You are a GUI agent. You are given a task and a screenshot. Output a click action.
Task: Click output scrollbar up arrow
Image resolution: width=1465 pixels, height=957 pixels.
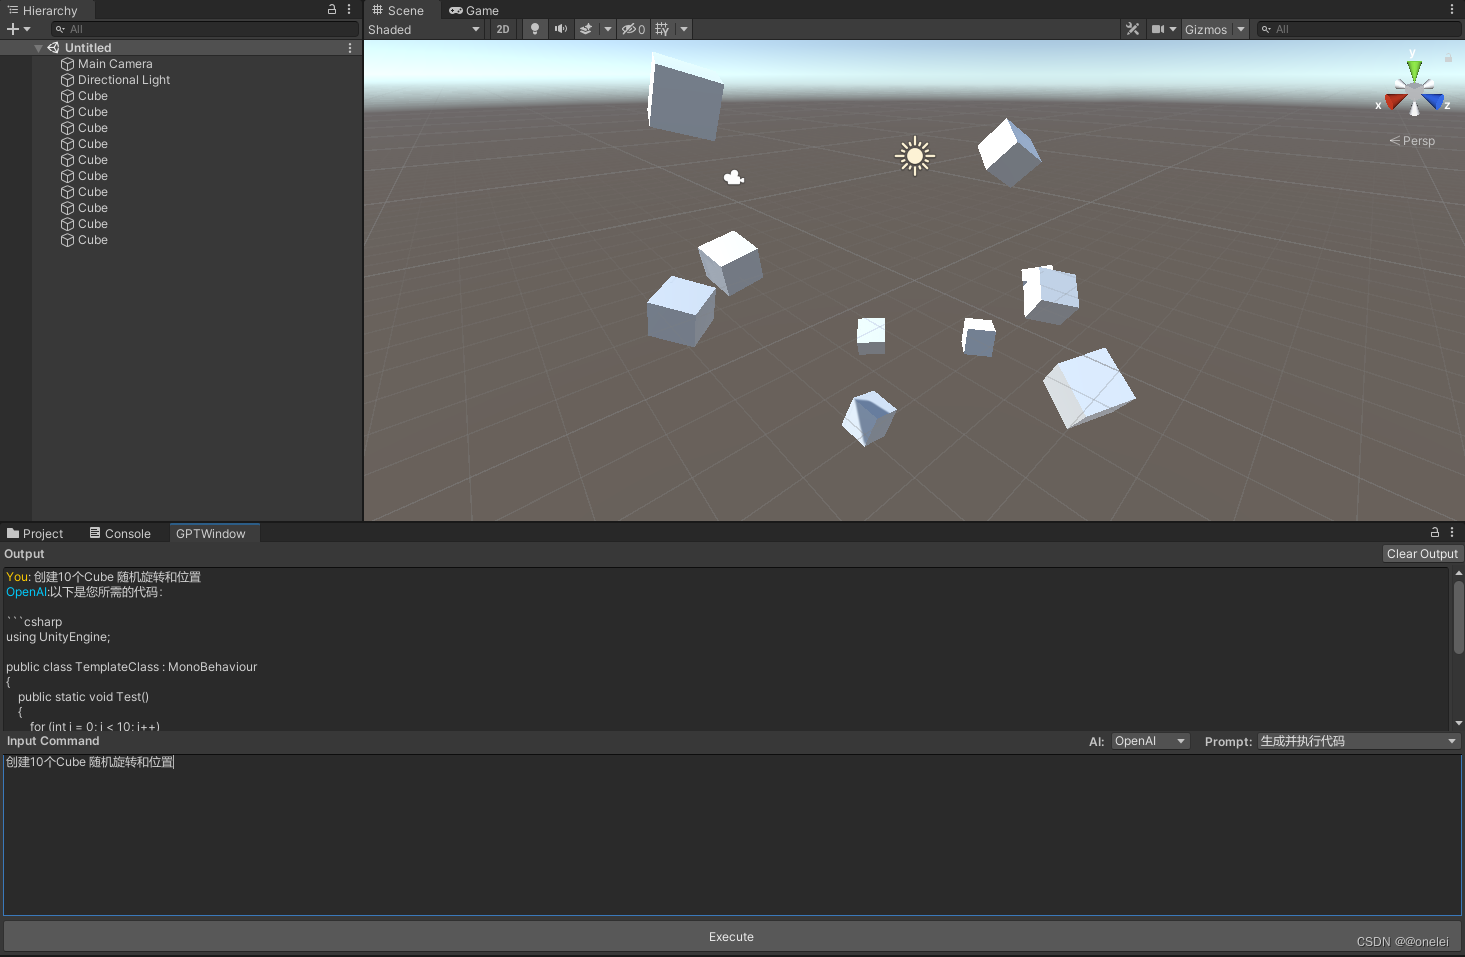1459,573
